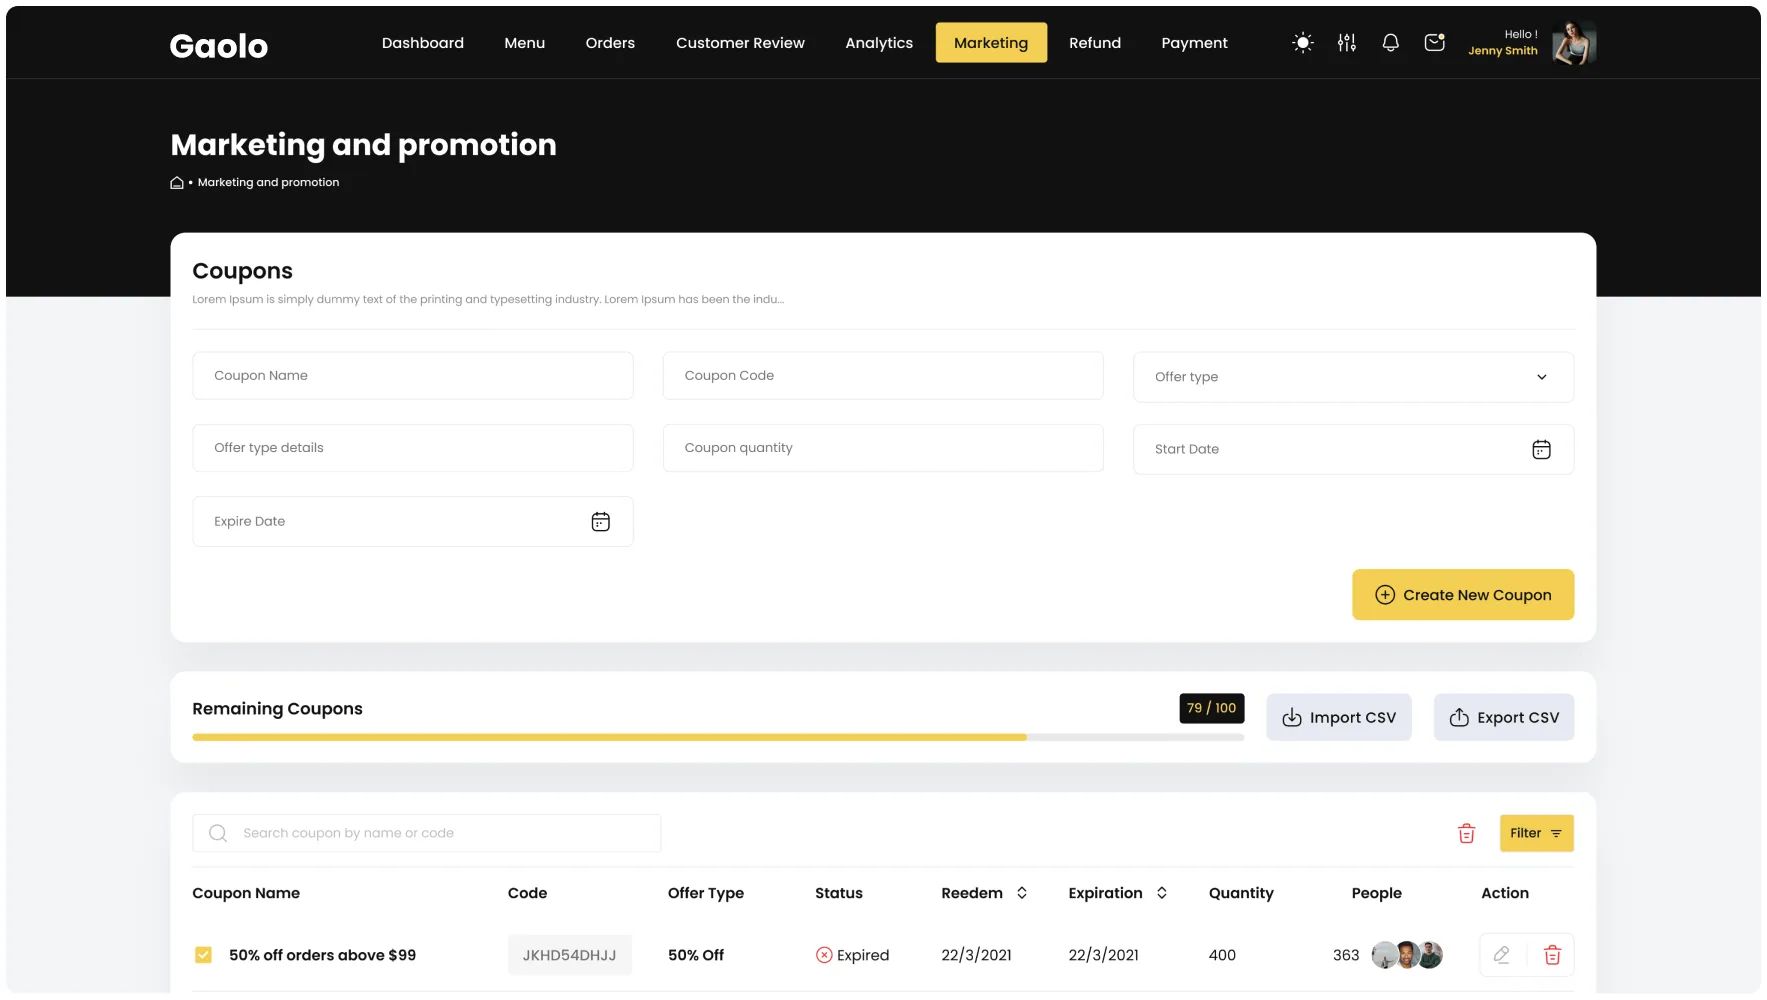Click the Export CSV button
Viewport: 1767px width, 1000px height.
[1504, 718]
